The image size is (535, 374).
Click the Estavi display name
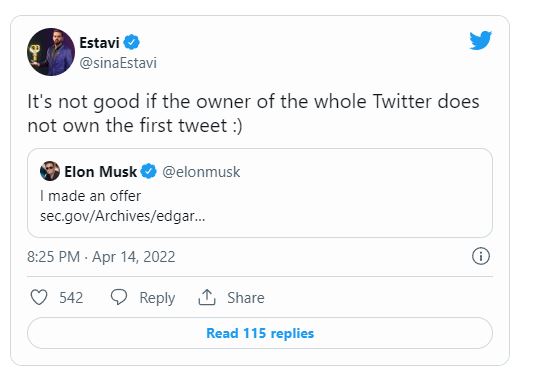coord(99,43)
